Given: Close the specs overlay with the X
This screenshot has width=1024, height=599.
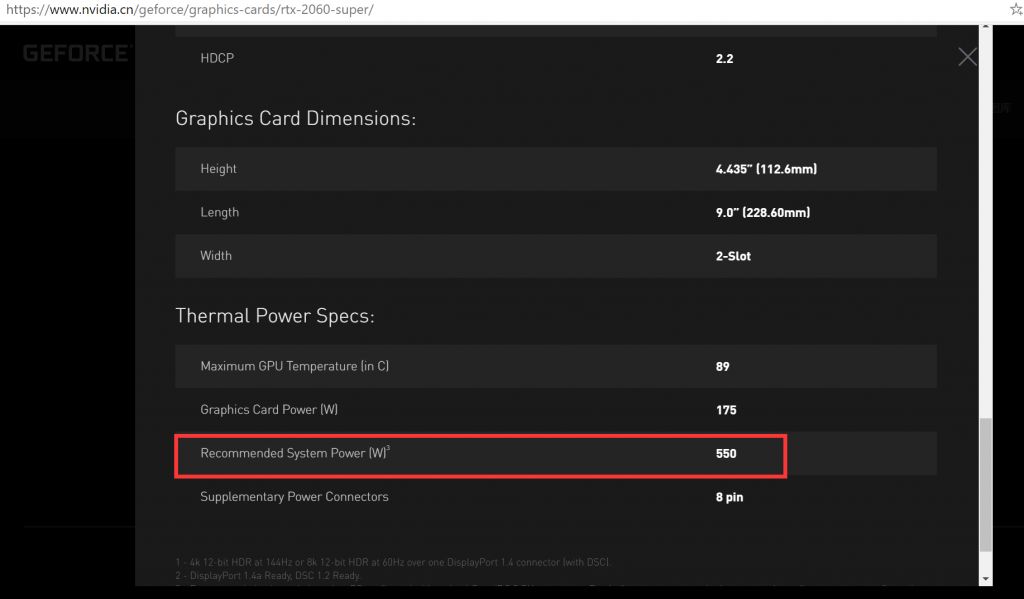Looking at the screenshot, I should click(967, 57).
